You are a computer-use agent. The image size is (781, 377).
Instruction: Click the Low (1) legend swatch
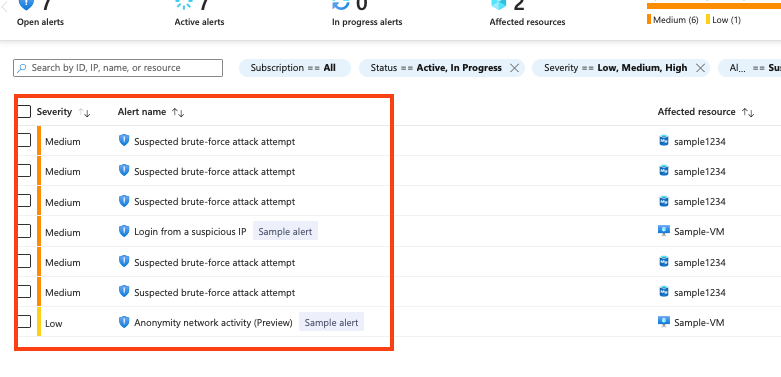click(x=708, y=20)
